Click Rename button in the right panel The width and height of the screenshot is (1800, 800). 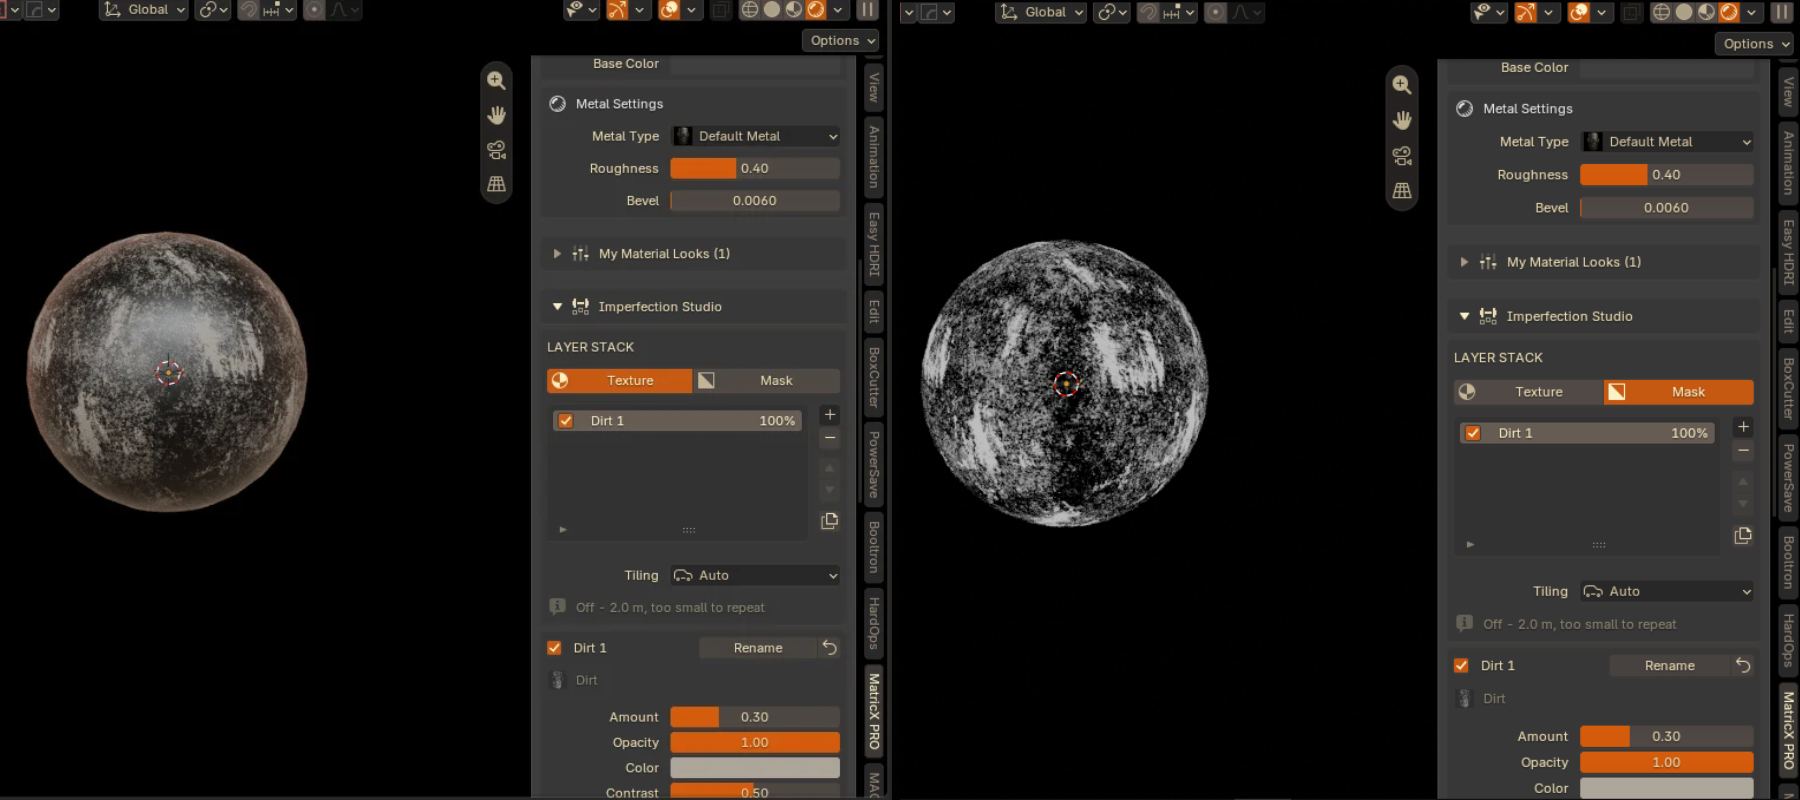click(x=1669, y=665)
